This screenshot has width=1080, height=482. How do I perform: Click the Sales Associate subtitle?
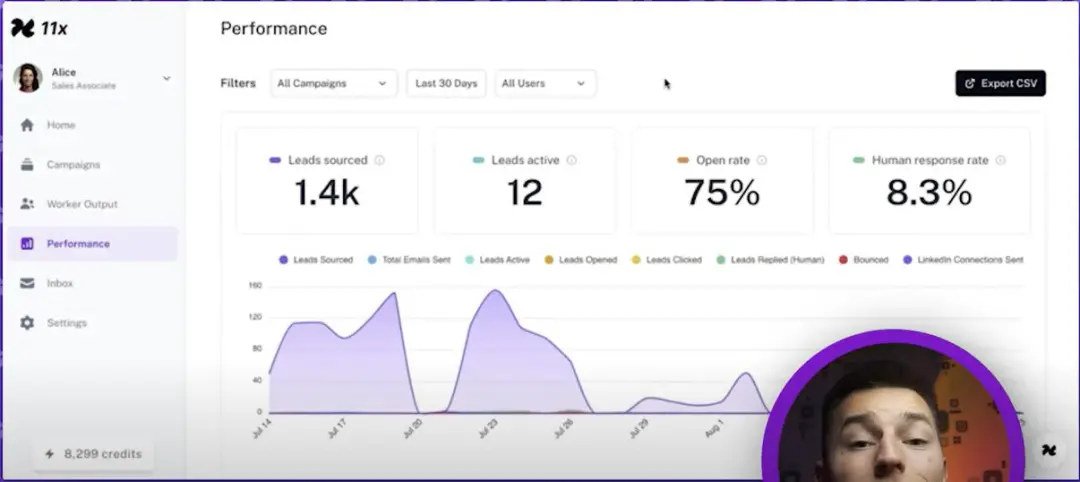point(83,86)
